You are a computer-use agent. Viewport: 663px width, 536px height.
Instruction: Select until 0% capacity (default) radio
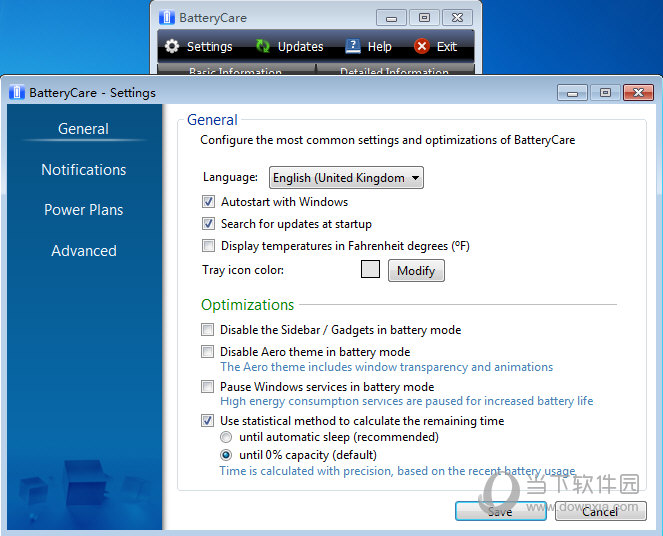tap(226, 455)
